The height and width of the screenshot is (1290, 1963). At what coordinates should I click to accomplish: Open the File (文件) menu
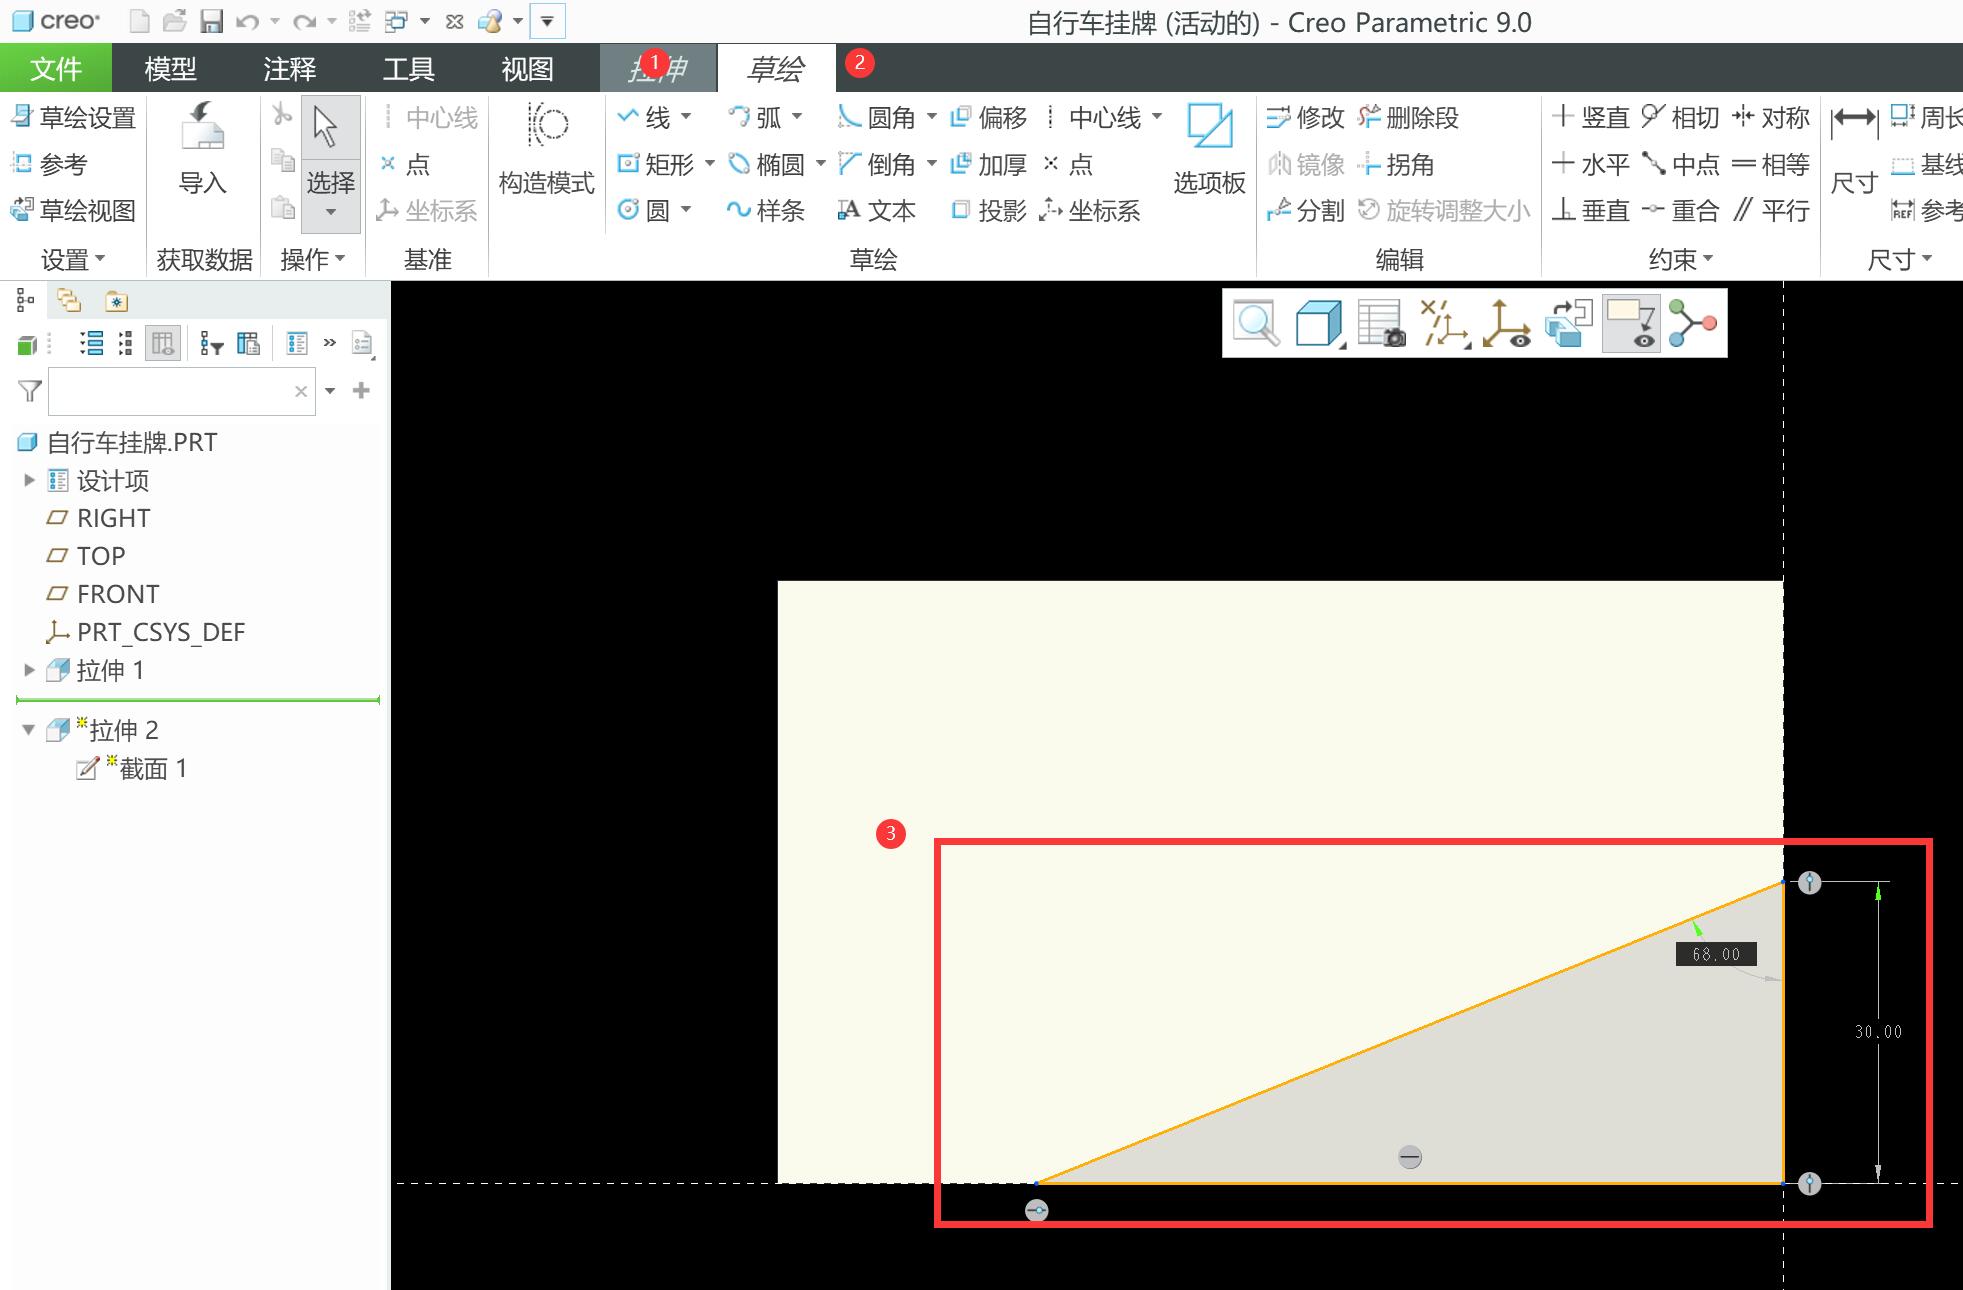coord(56,68)
